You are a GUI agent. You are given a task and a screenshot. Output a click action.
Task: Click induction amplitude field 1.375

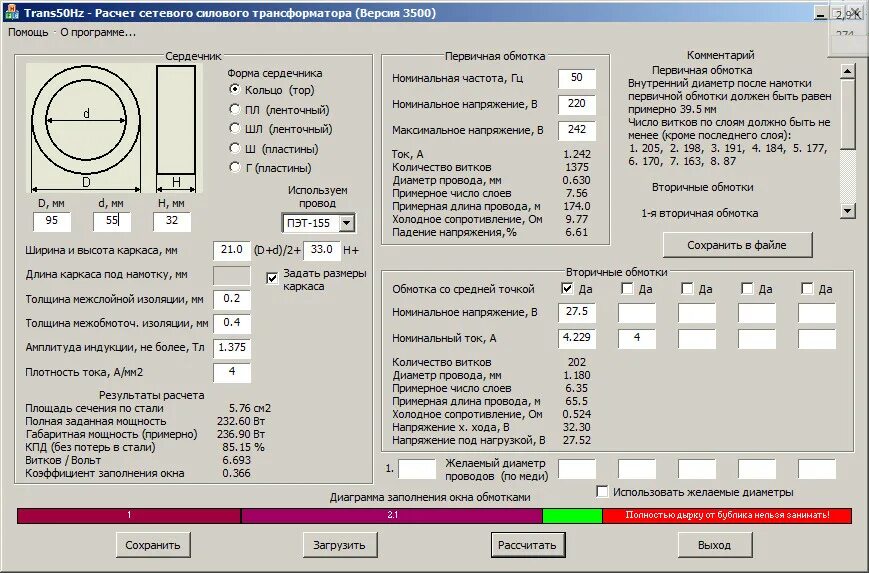click(232, 347)
